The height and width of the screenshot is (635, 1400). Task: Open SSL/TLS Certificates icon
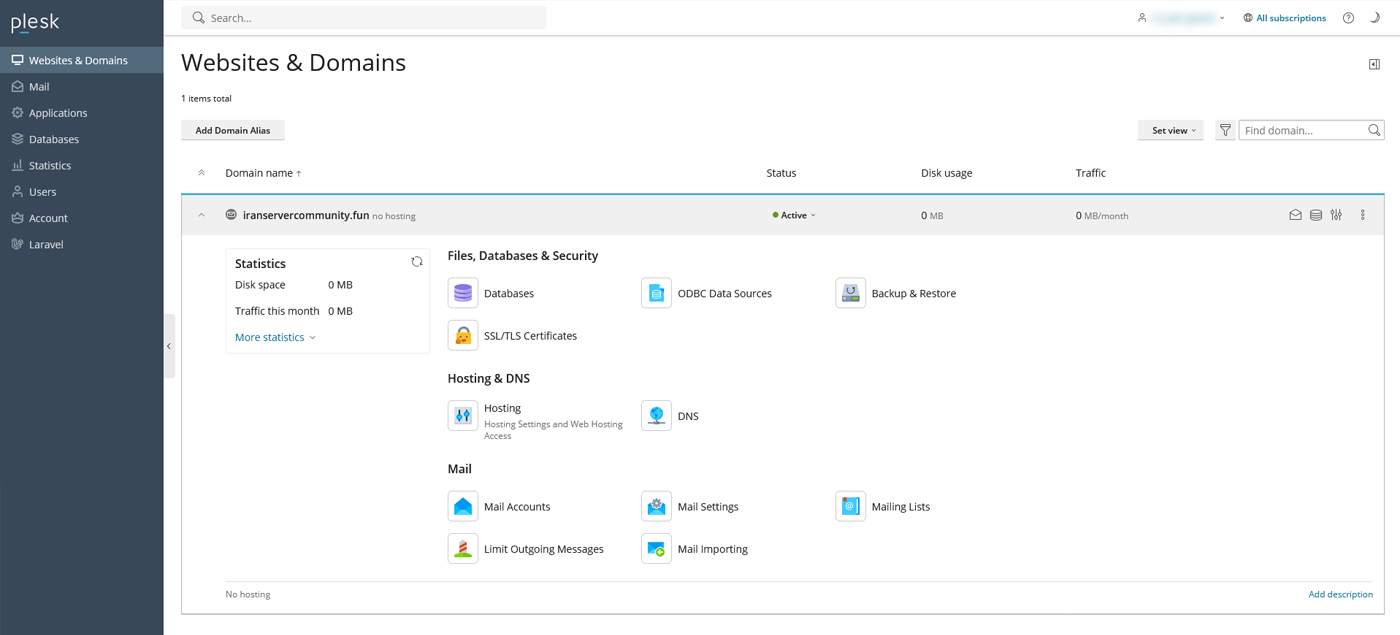(463, 336)
